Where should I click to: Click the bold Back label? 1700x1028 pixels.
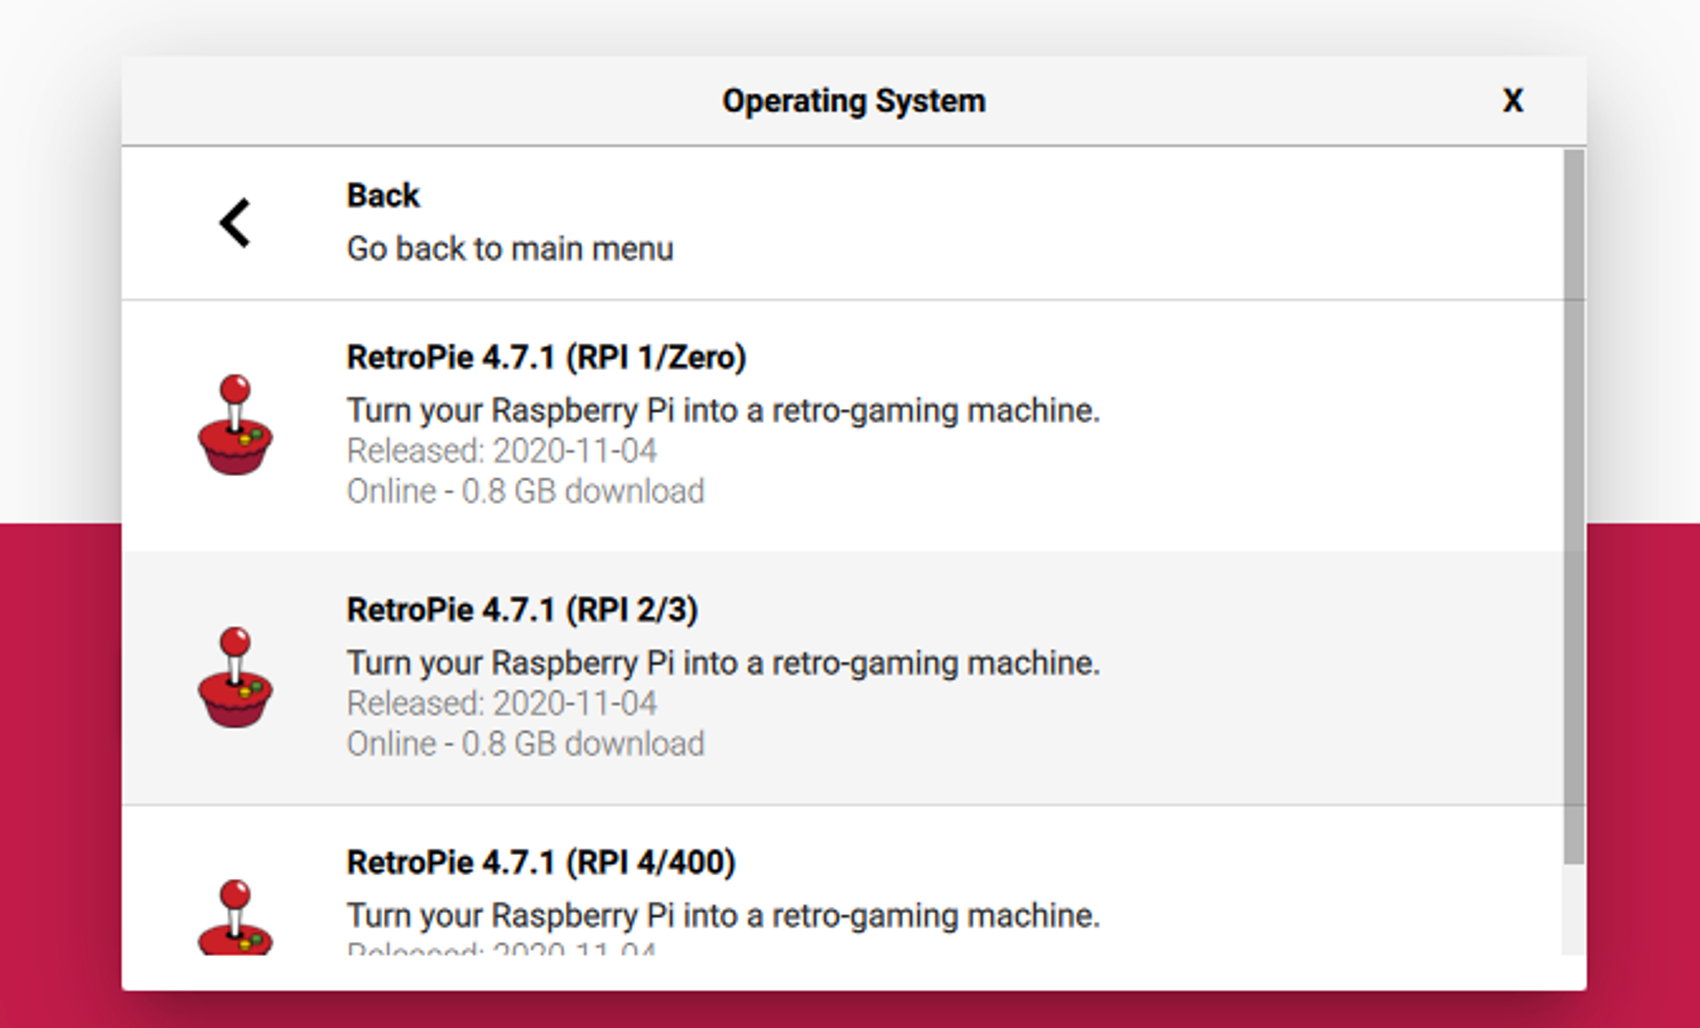pos(383,195)
